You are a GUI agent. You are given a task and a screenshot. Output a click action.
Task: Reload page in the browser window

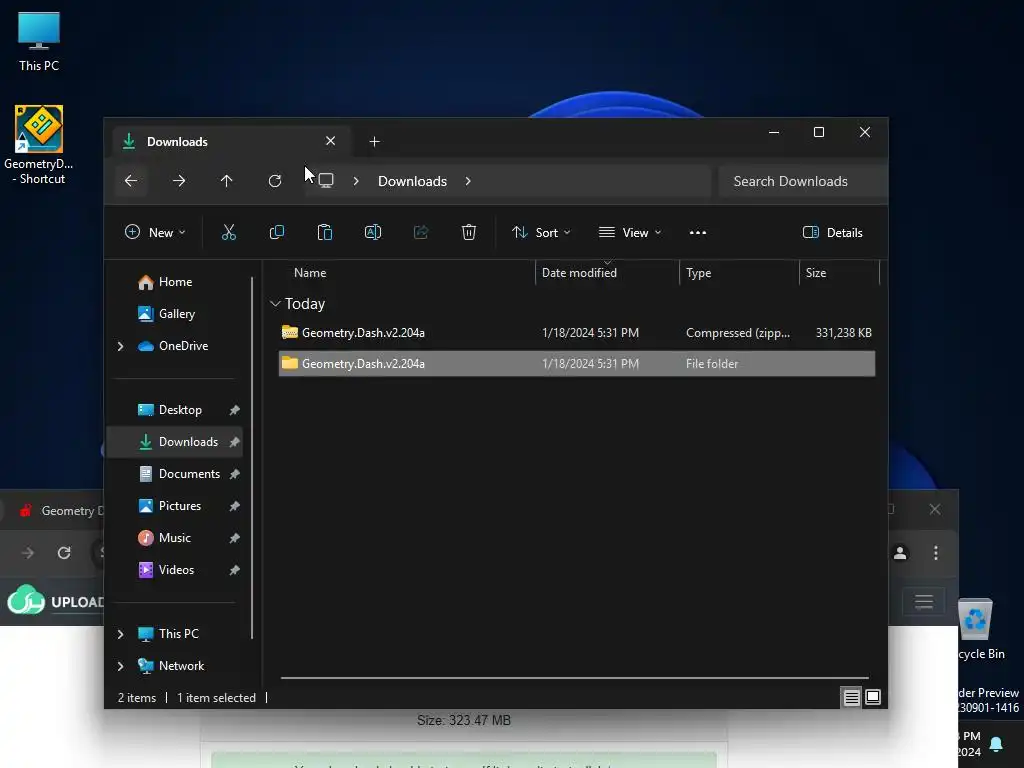pos(64,553)
